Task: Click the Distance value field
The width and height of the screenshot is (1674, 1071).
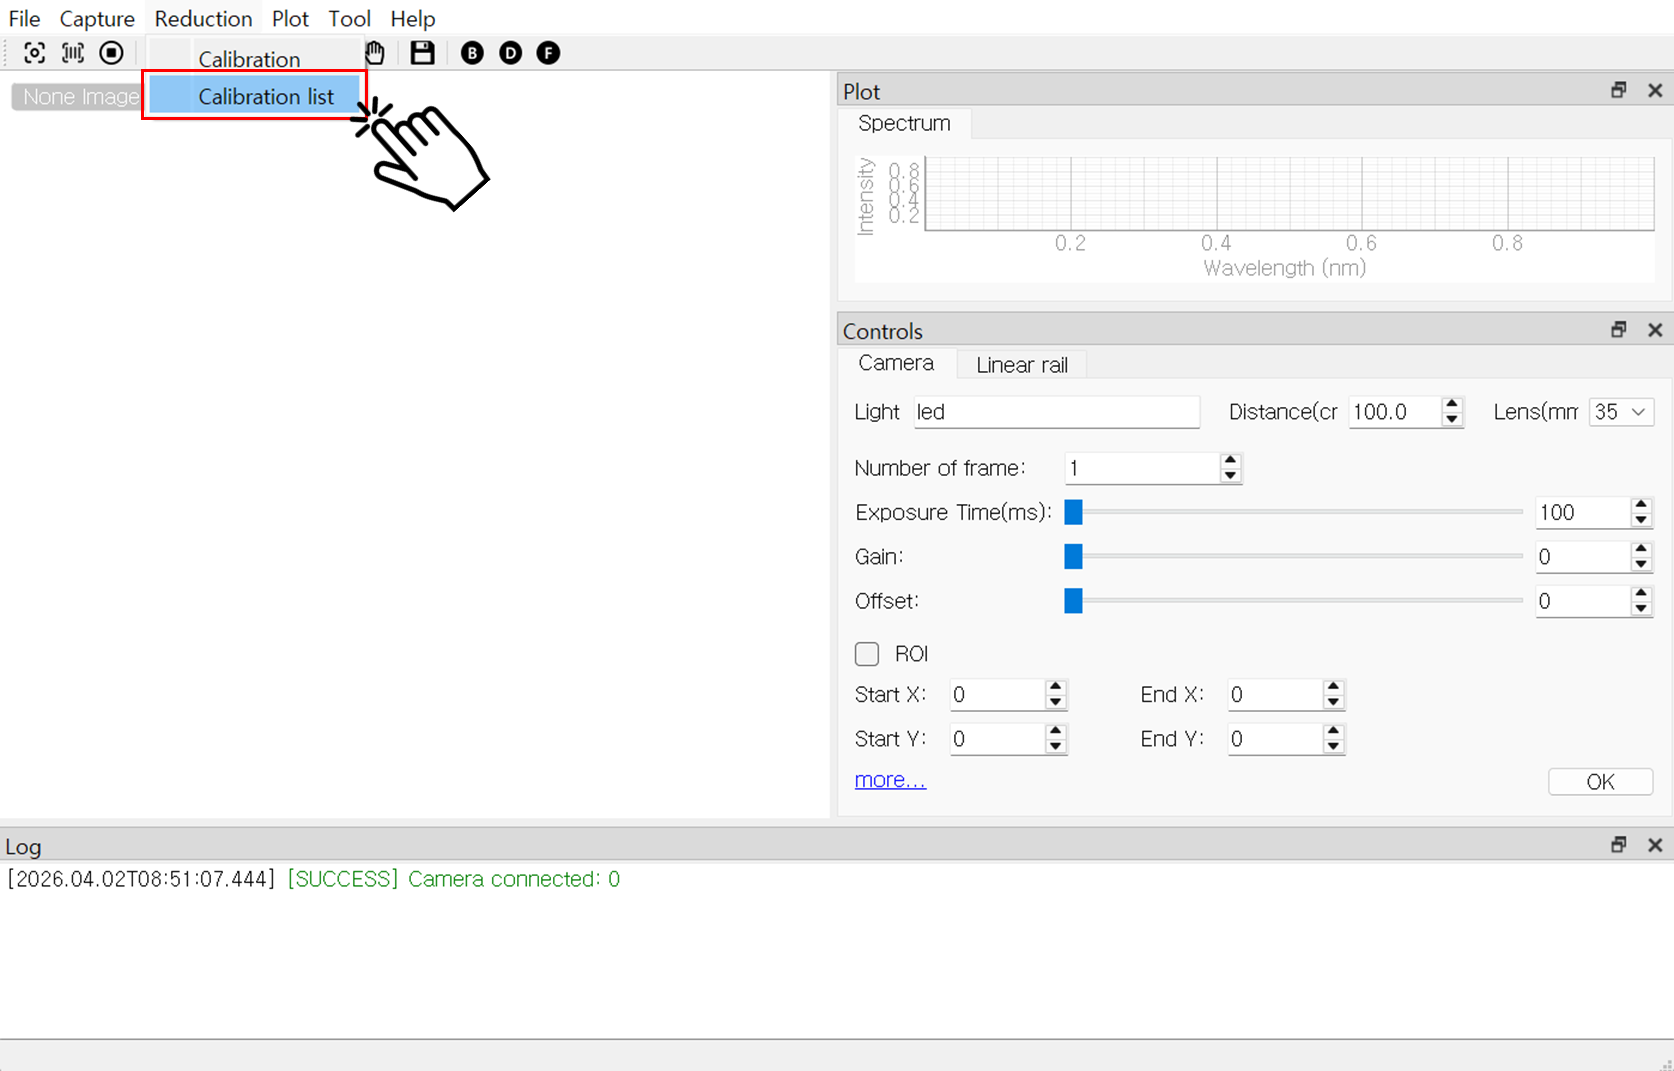Action: click(x=1395, y=412)
